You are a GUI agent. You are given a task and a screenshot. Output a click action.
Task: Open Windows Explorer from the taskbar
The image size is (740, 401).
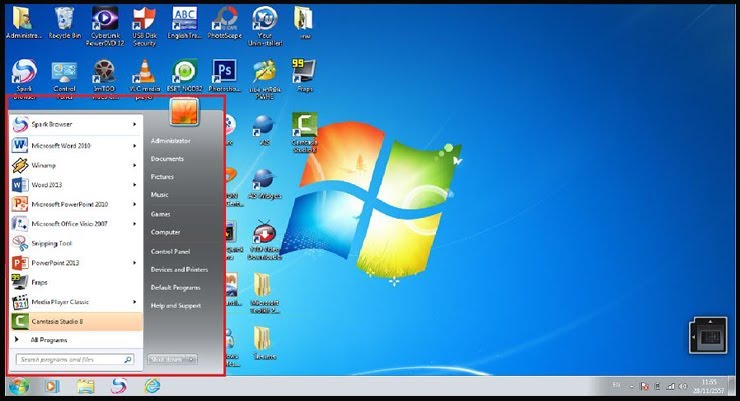pyautogui.click(x=85, y=385)
